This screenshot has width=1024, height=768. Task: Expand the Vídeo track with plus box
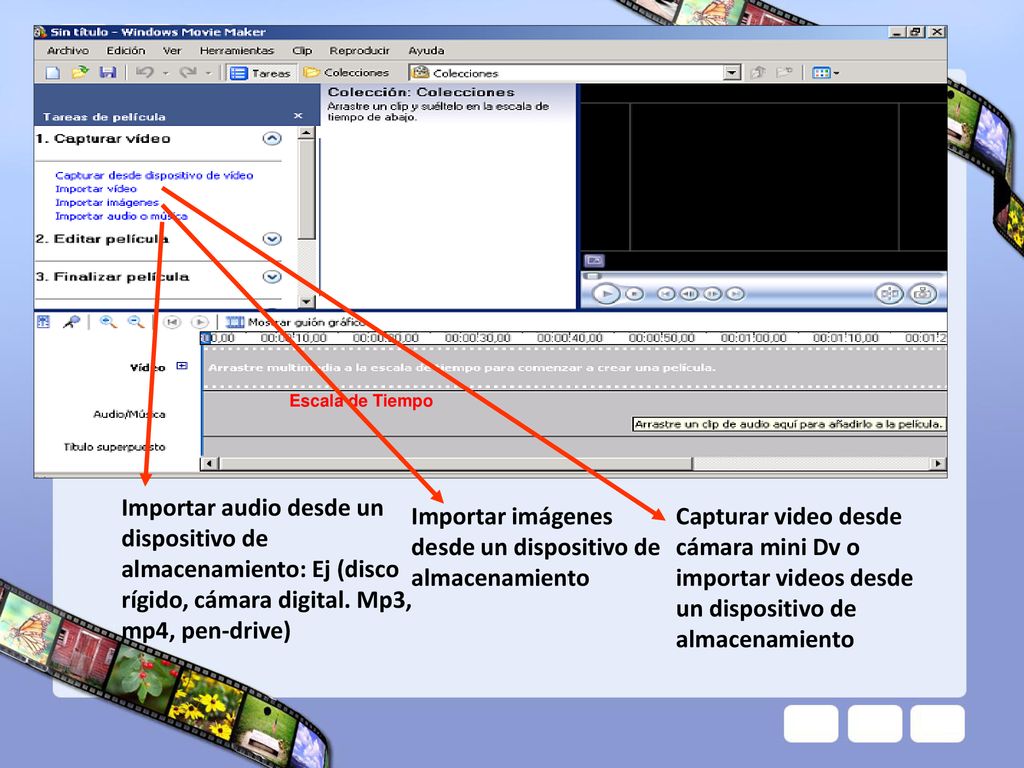[x=182, y=366]
